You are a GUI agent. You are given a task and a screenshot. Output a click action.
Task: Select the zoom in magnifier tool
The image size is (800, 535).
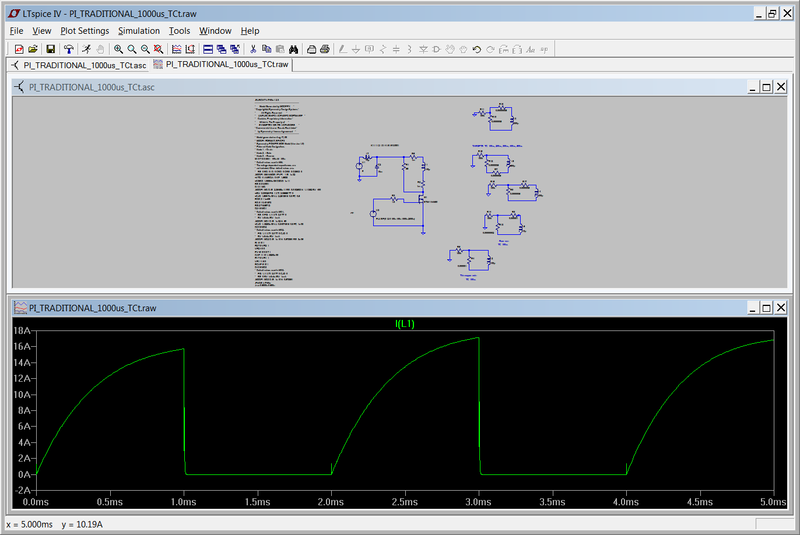119,48
